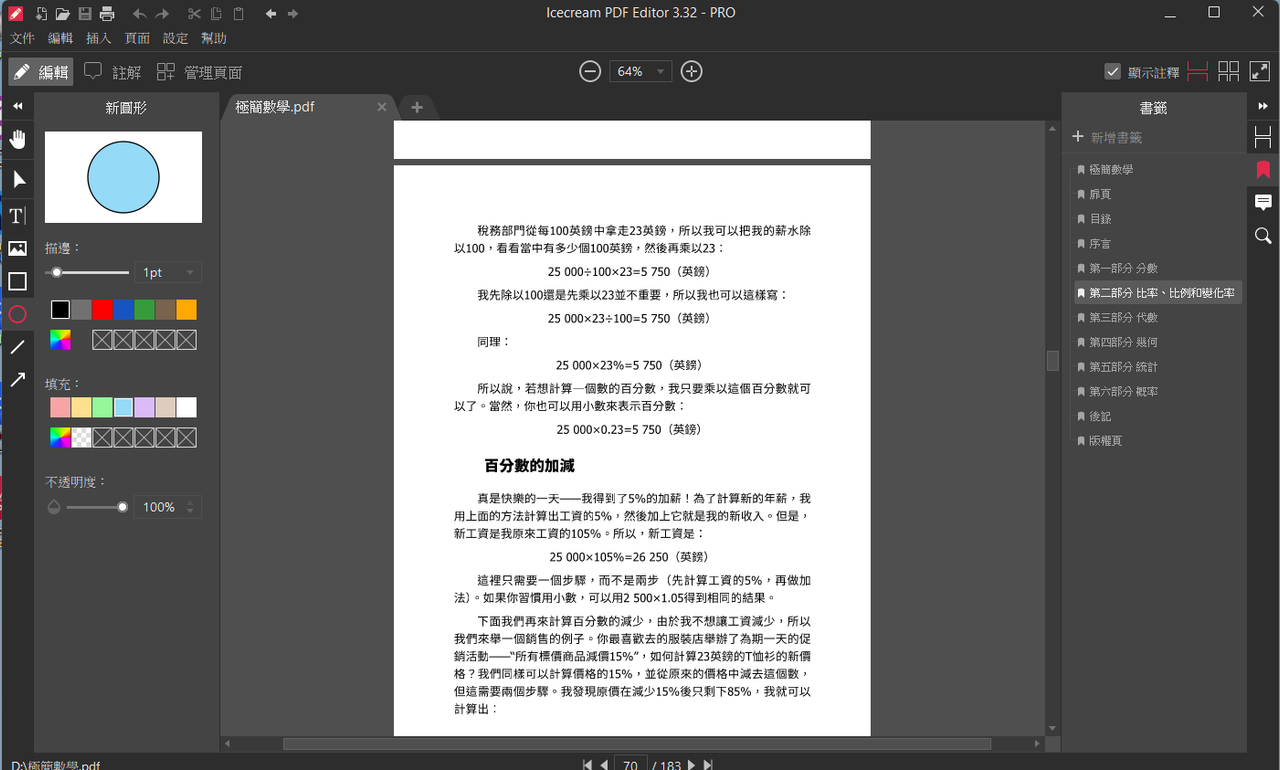
Task: Switch to 管理頁面 mode
Action: tap(200, 72)
